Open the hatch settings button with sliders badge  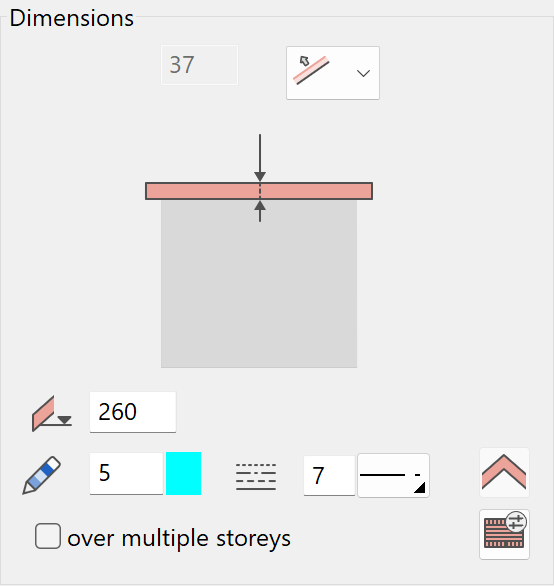tap(504, 534)
